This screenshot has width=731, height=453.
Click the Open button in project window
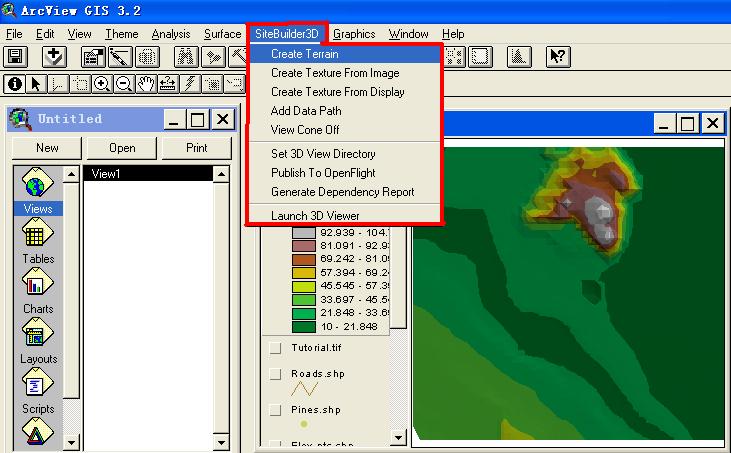click(x=122, y=148)
